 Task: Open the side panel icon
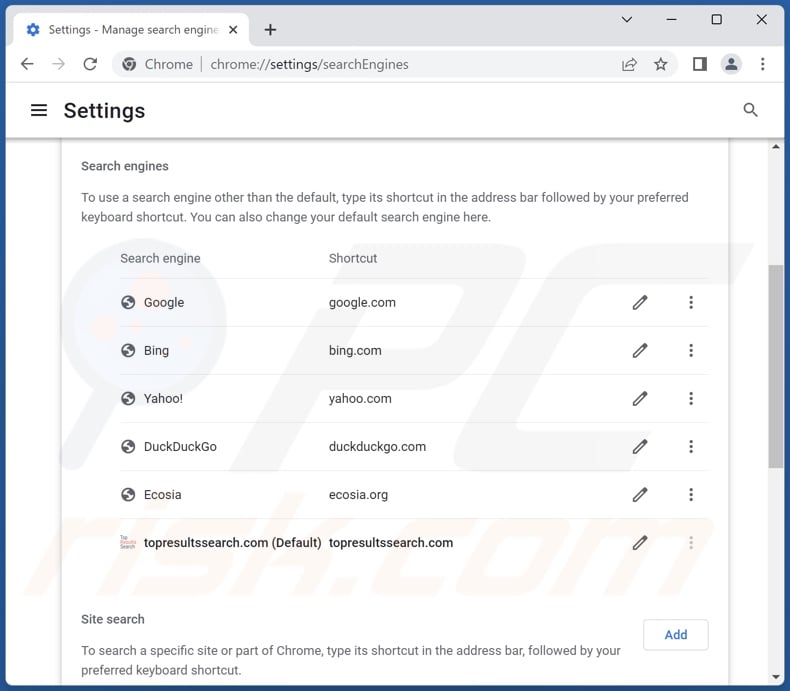tap(700, 64)
